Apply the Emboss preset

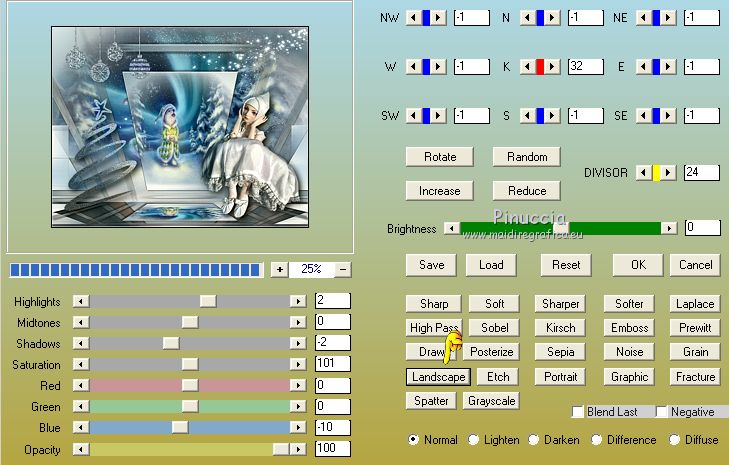click(x=630, y=328)
